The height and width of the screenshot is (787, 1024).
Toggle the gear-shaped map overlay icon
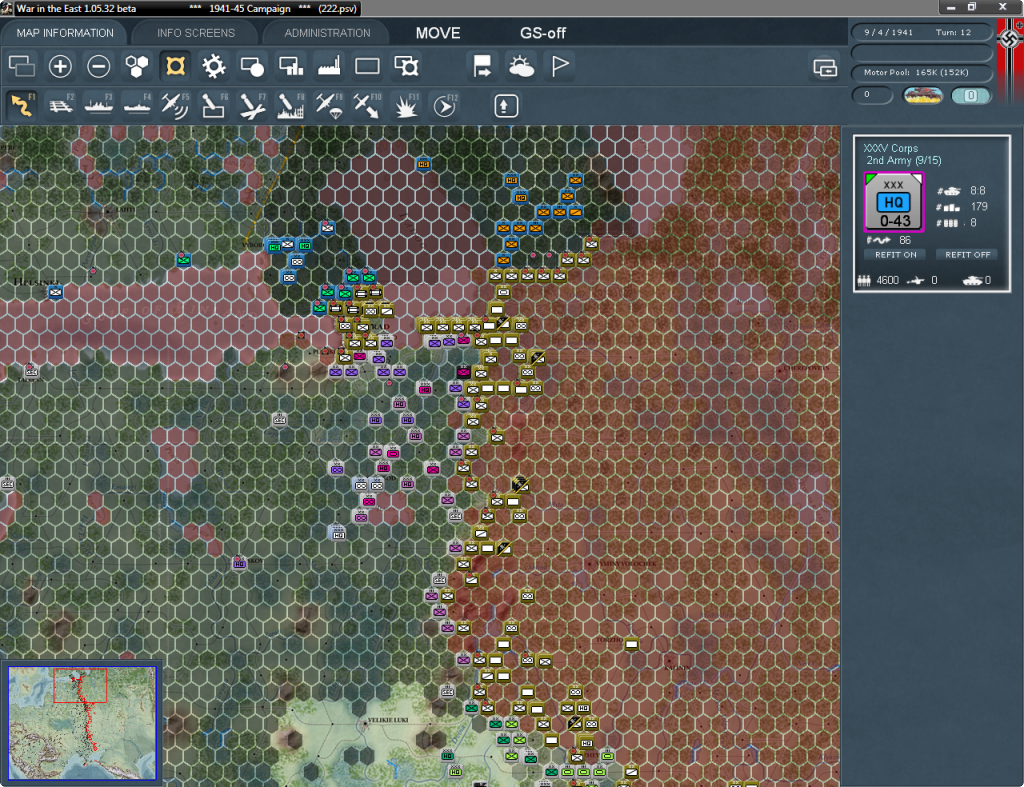click(214, 66)
